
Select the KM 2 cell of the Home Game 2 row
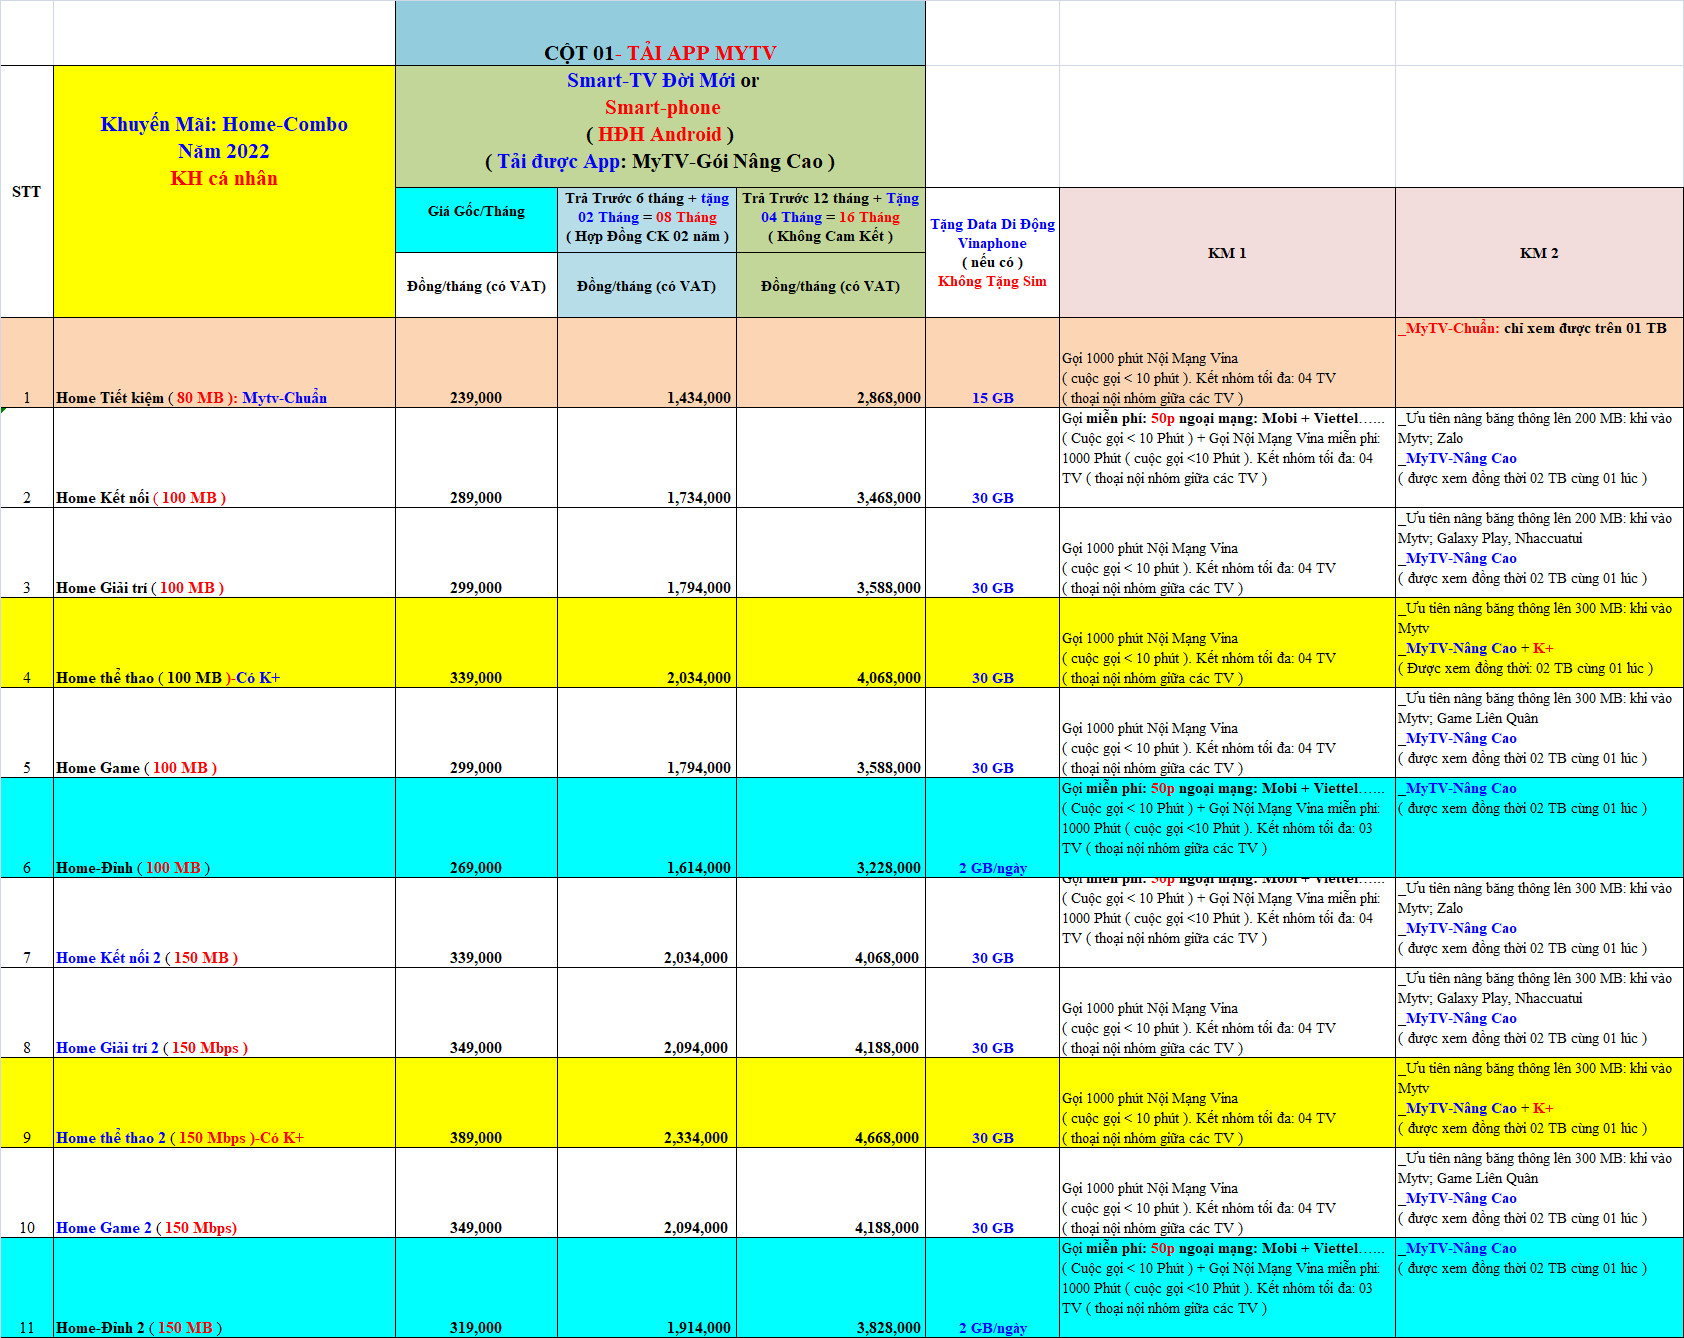pos(1539,1193)
